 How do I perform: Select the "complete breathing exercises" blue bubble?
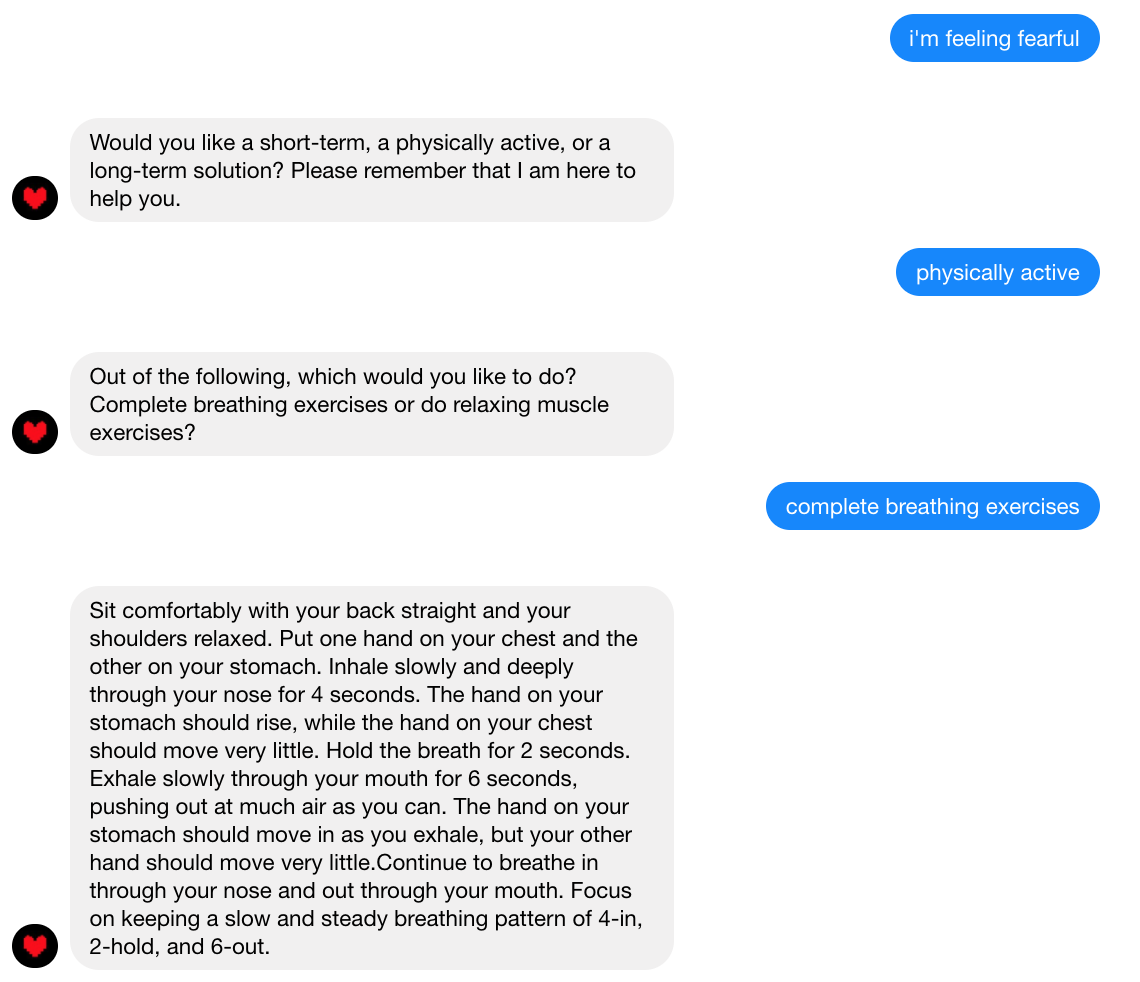932,507
